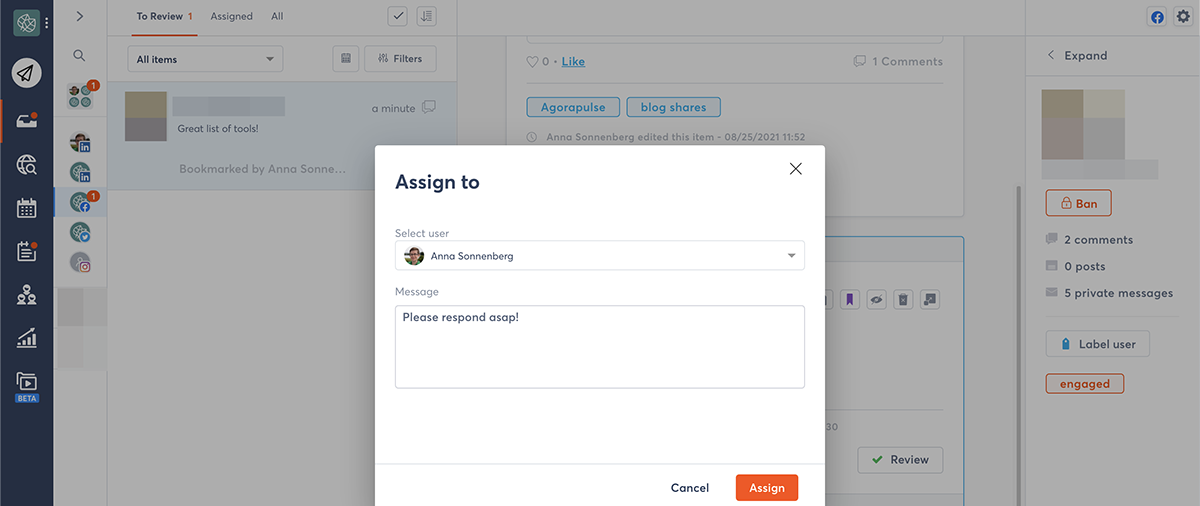This screenshot has height=506, width=1200.
Task: Click the purple bookmark icon
Action: (x=849, y=299)
